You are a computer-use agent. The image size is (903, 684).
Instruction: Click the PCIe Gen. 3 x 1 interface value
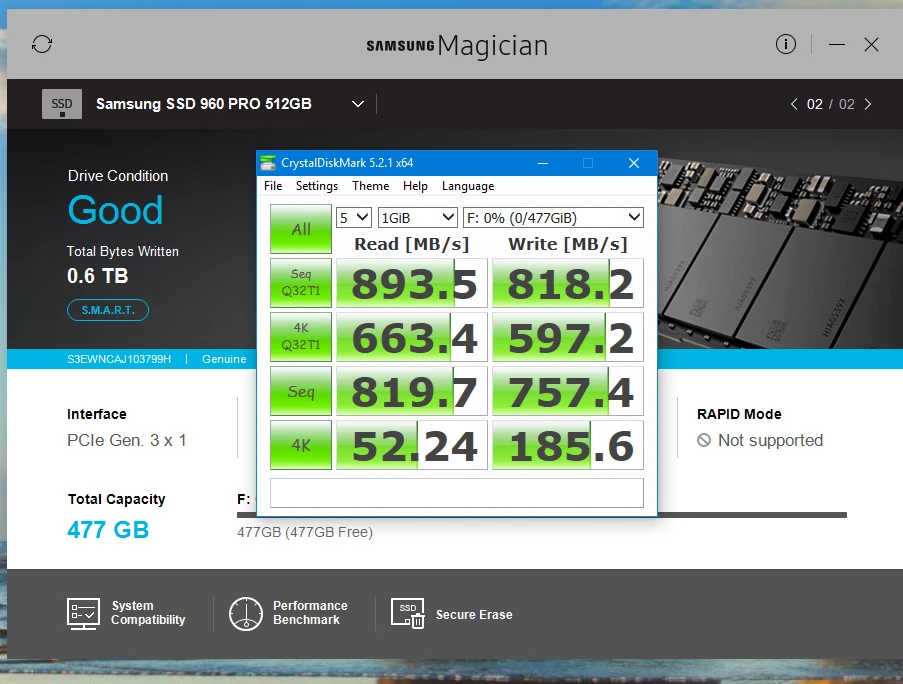[127, 440]
